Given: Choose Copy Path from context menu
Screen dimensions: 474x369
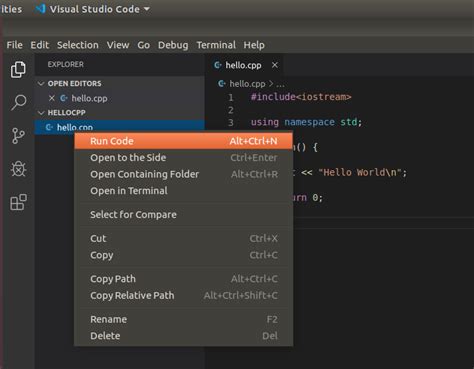Looking at the screenshot, I should coord(183,279).
